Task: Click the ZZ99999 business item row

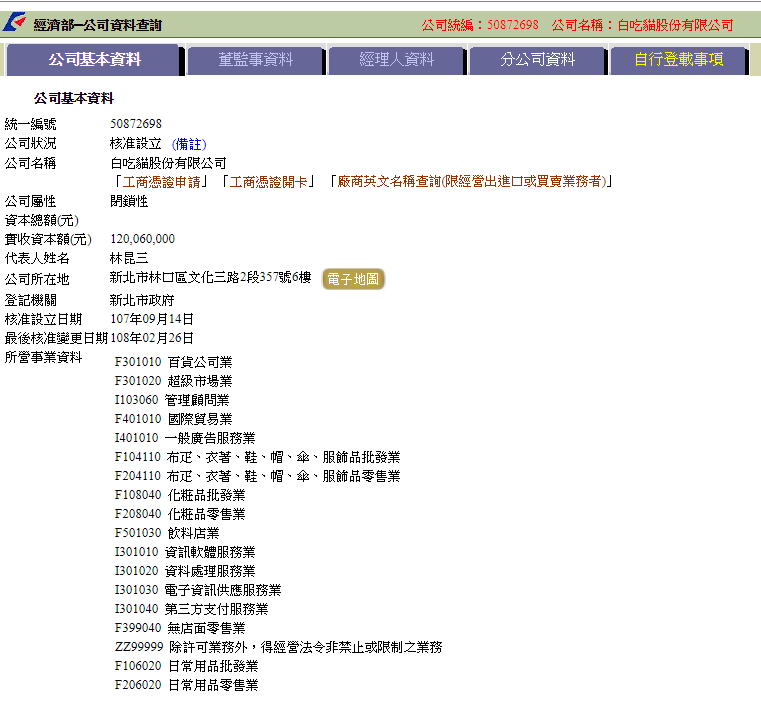Action: click(x=279, y=647)
